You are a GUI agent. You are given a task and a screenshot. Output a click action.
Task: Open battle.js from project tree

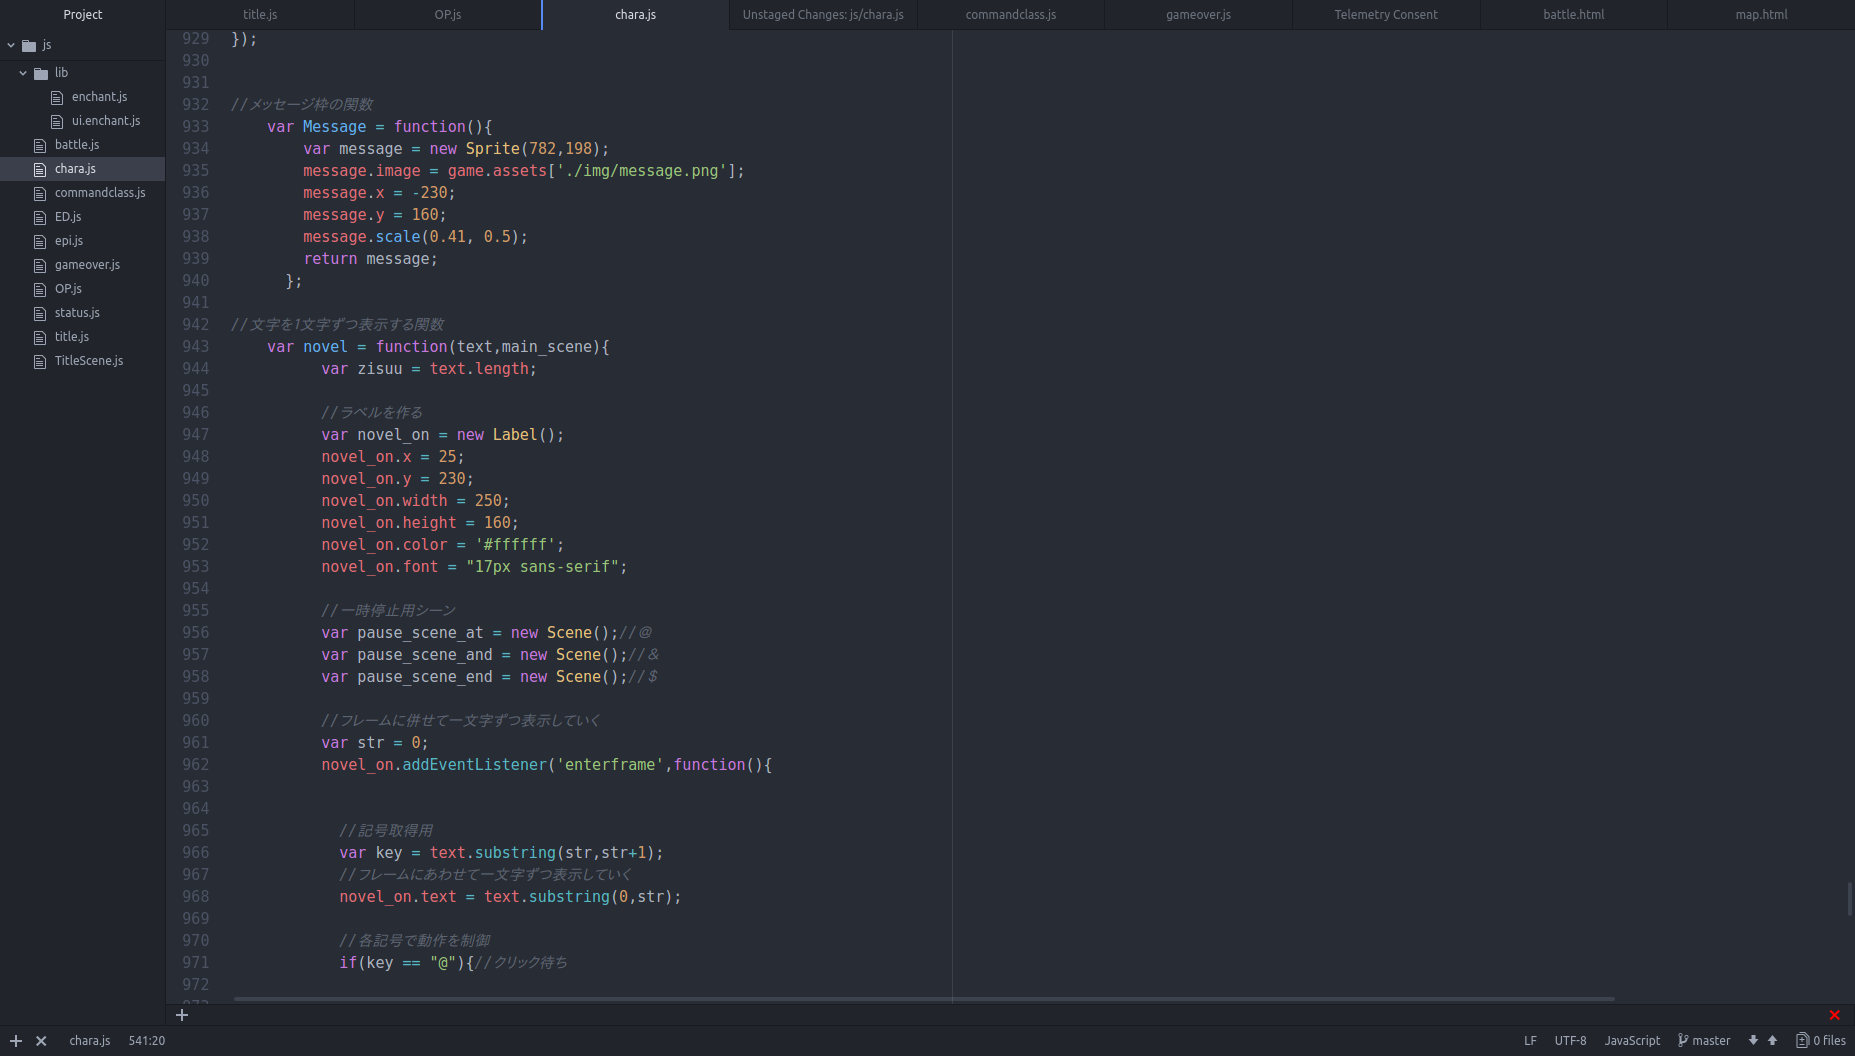point(77,145)
